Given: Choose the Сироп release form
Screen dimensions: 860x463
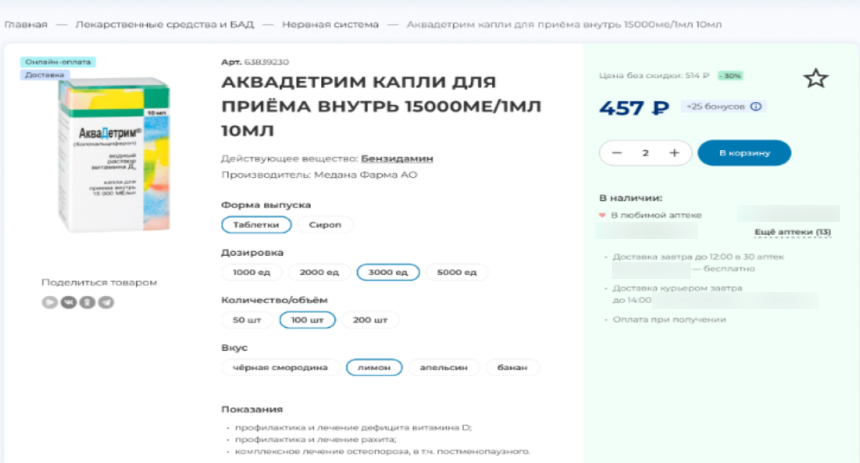Looking at the screenshot, I should pos(325,225).
